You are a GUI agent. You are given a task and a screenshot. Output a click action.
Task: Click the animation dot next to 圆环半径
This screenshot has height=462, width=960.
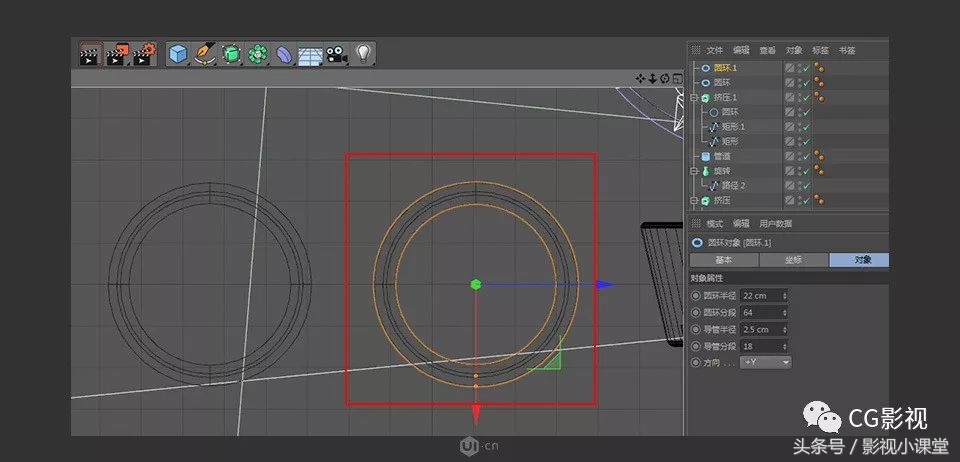(696, 296)
